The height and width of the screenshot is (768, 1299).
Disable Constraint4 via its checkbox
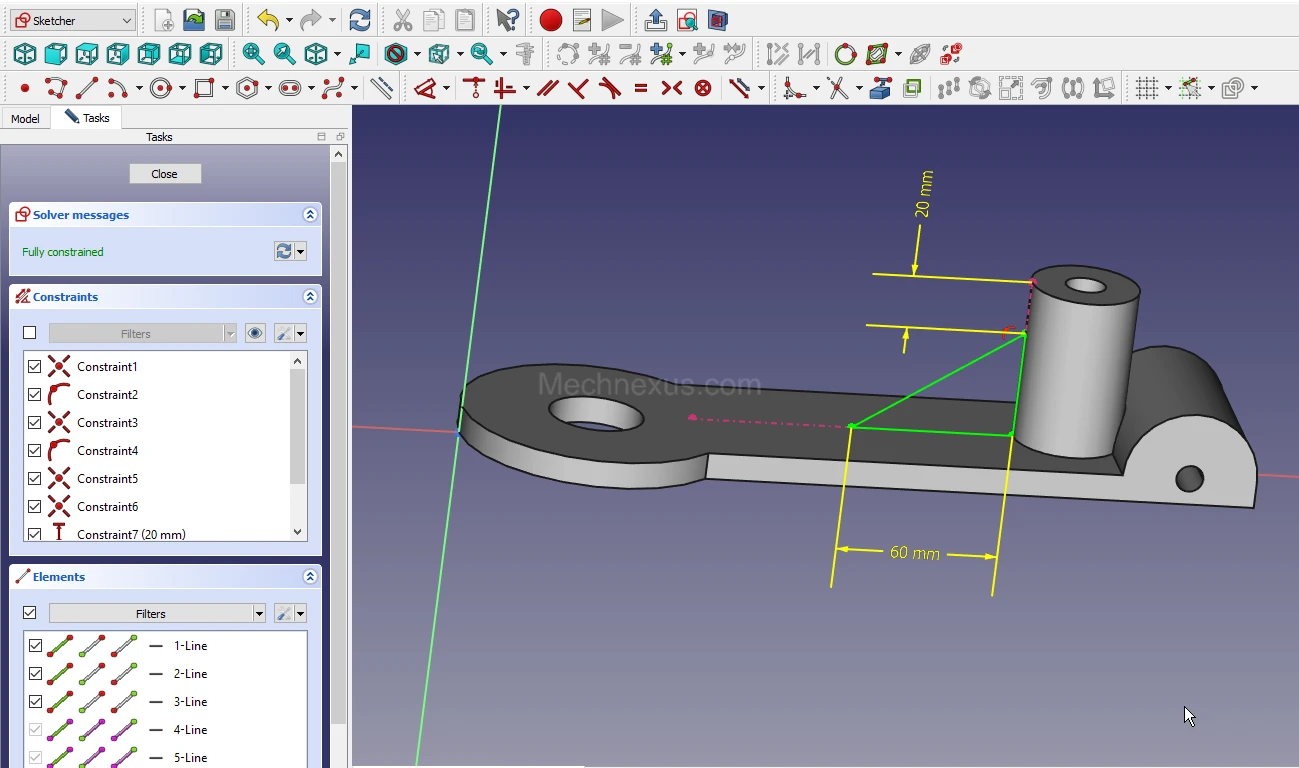point(35,451)
